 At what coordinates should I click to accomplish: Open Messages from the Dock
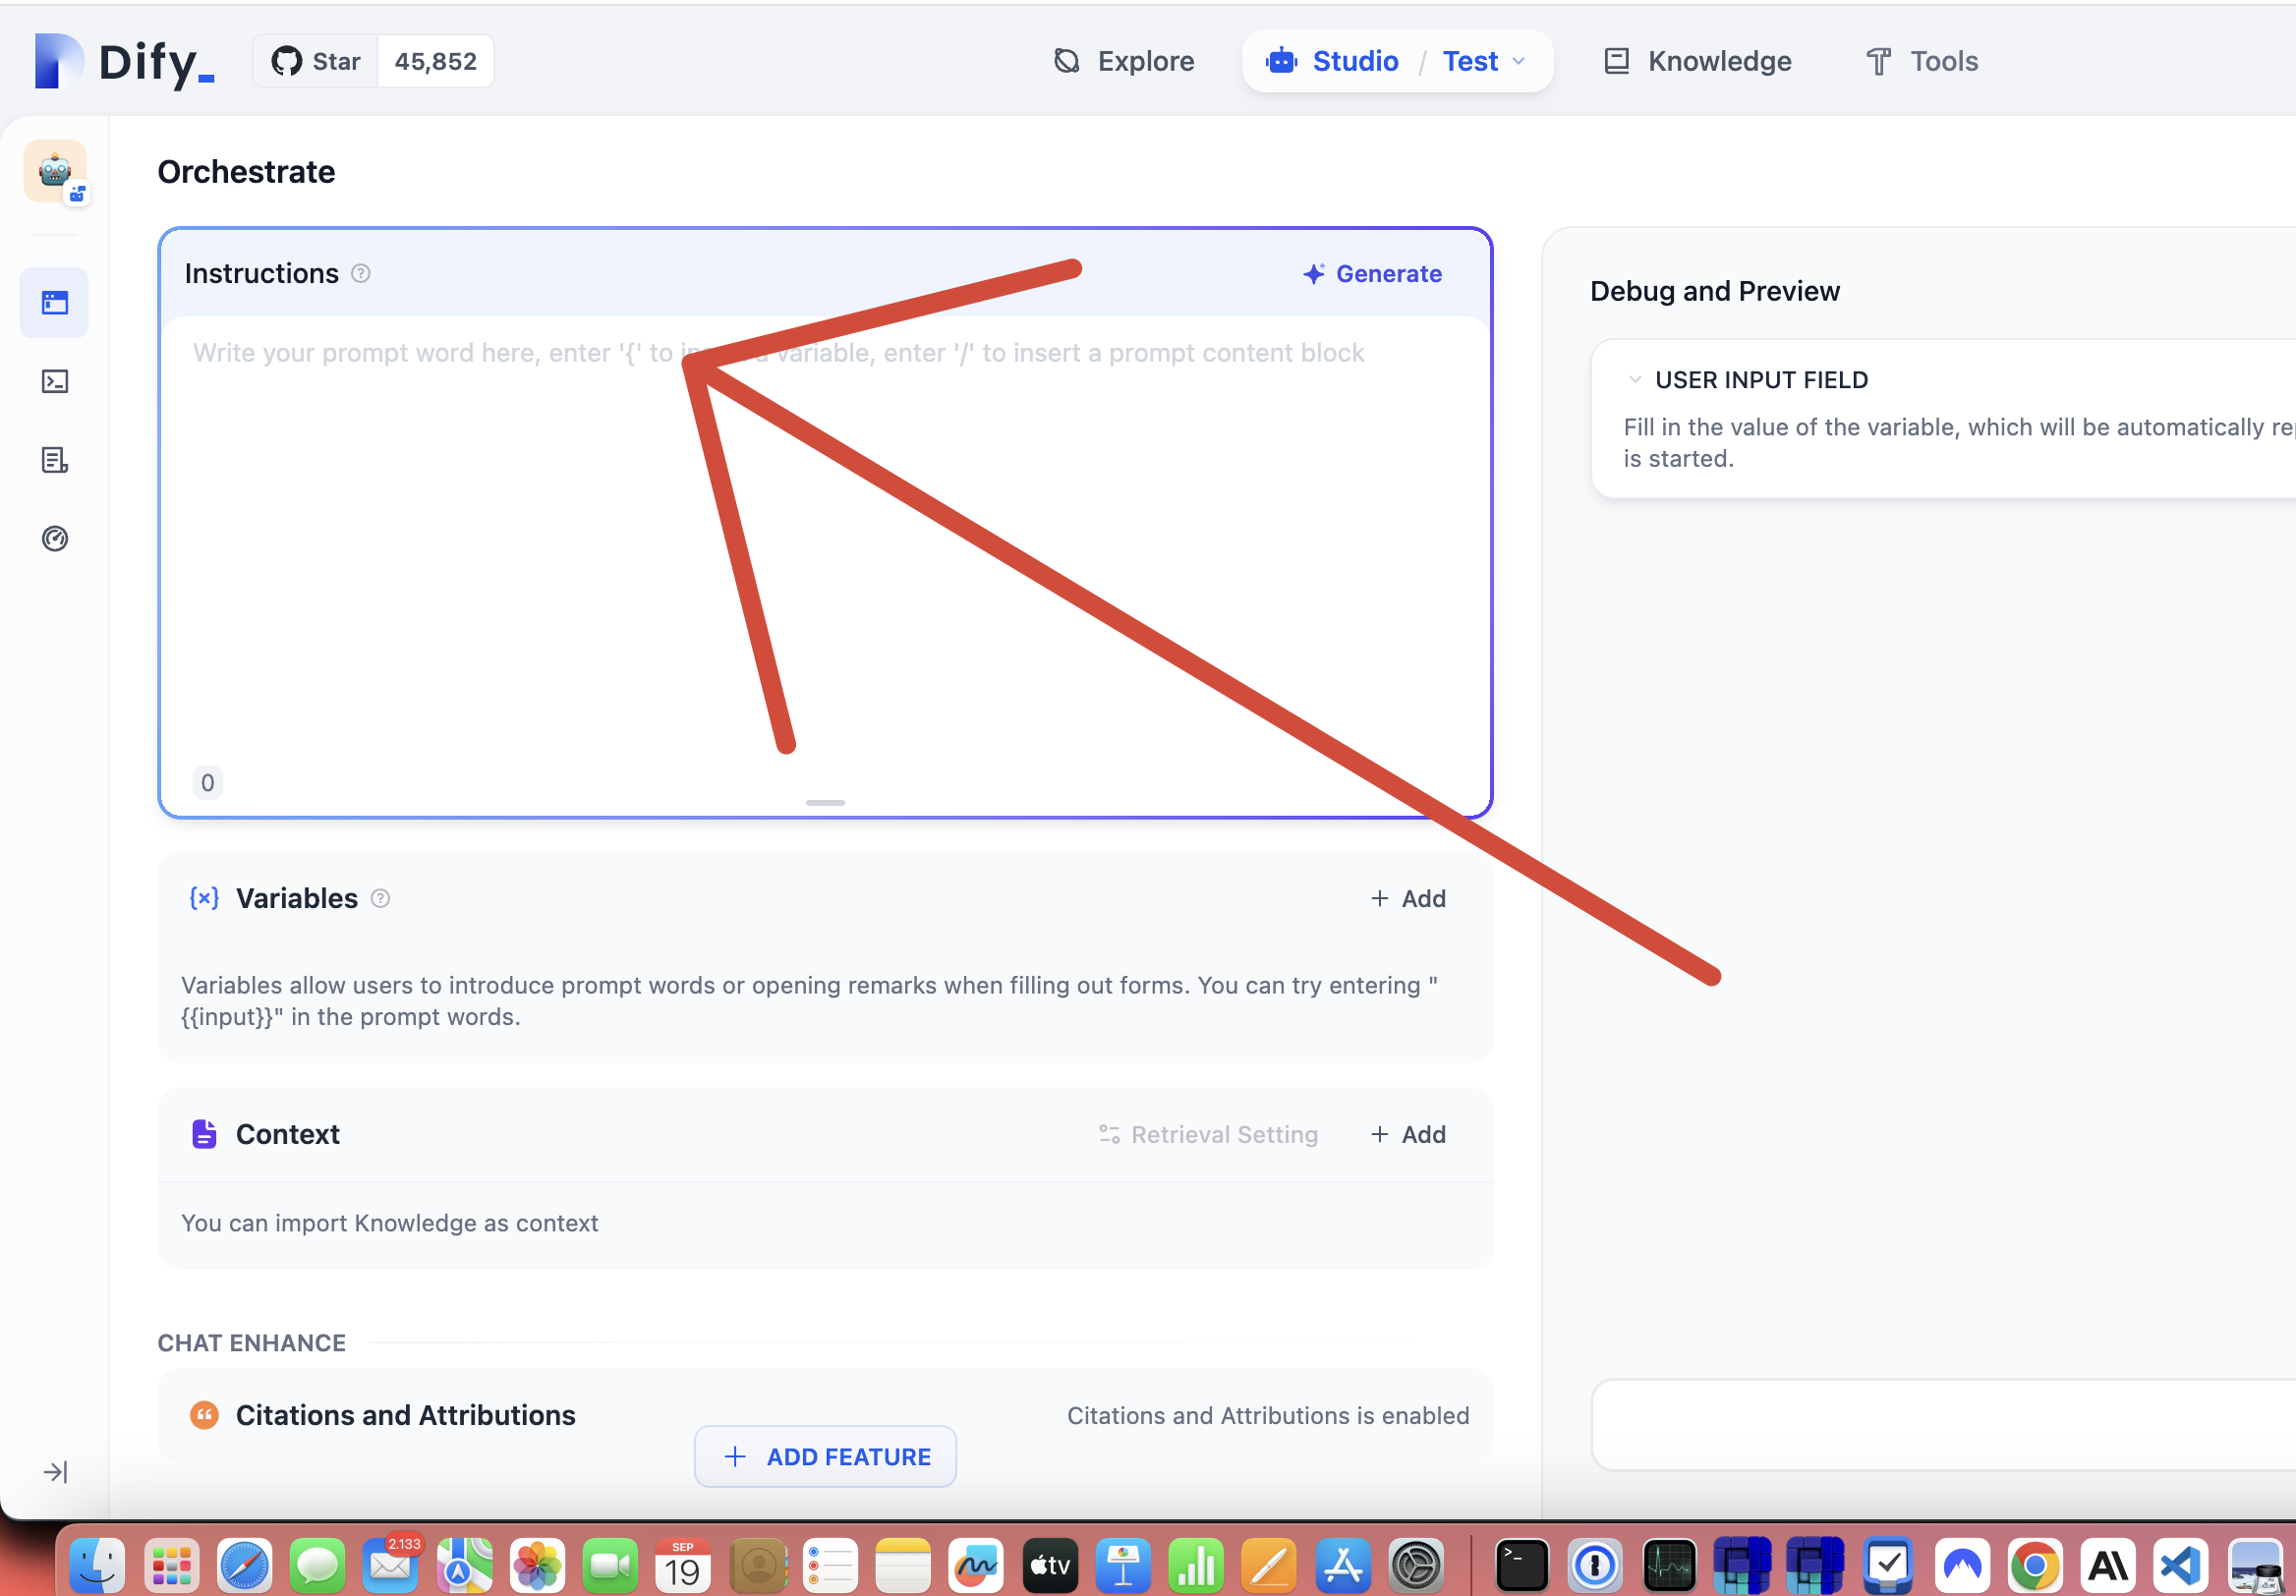click(x=317, y=1565)
